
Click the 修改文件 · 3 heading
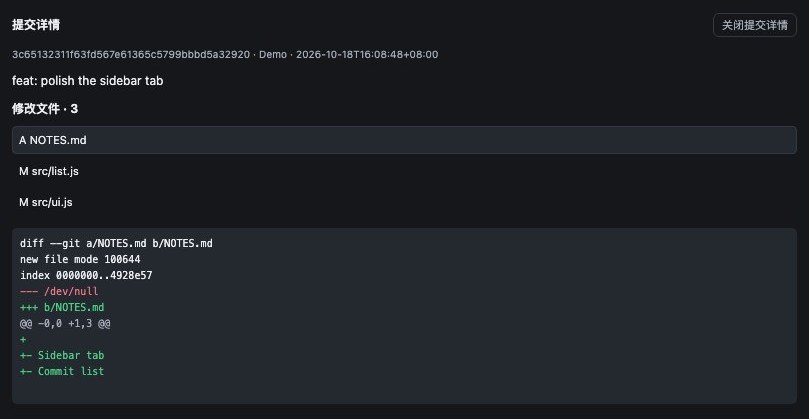[x=45, y=109]
